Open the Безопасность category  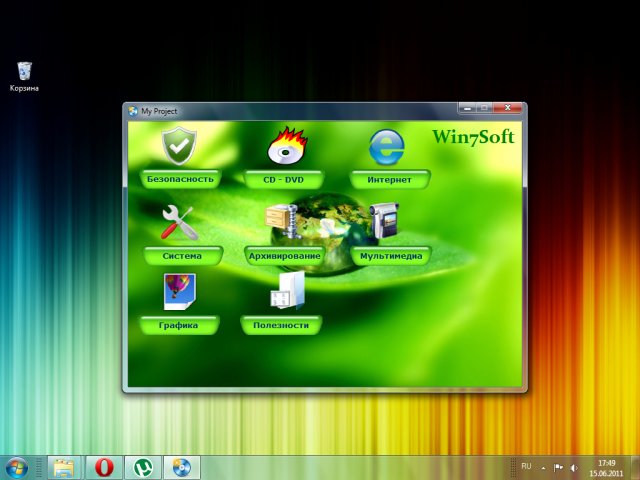tap(180, 179)
